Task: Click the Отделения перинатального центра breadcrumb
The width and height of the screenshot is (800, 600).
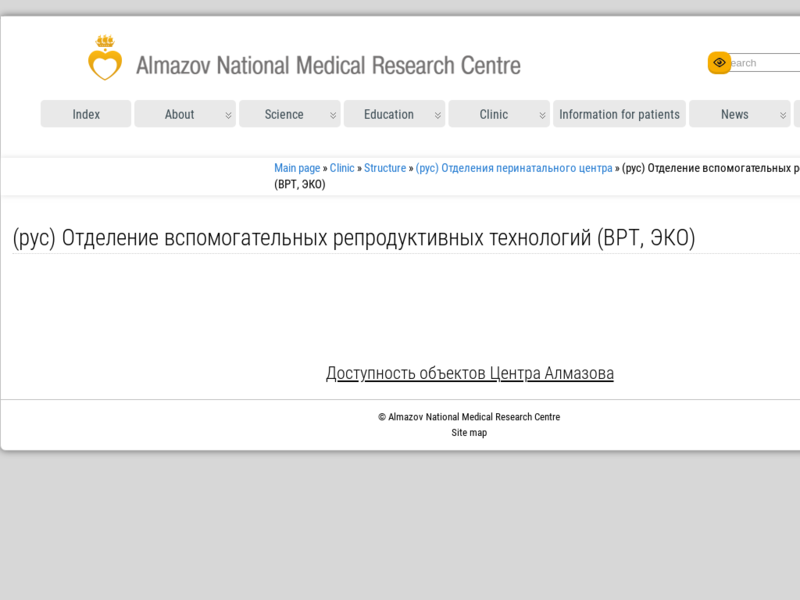Action: tap(514, 168)
